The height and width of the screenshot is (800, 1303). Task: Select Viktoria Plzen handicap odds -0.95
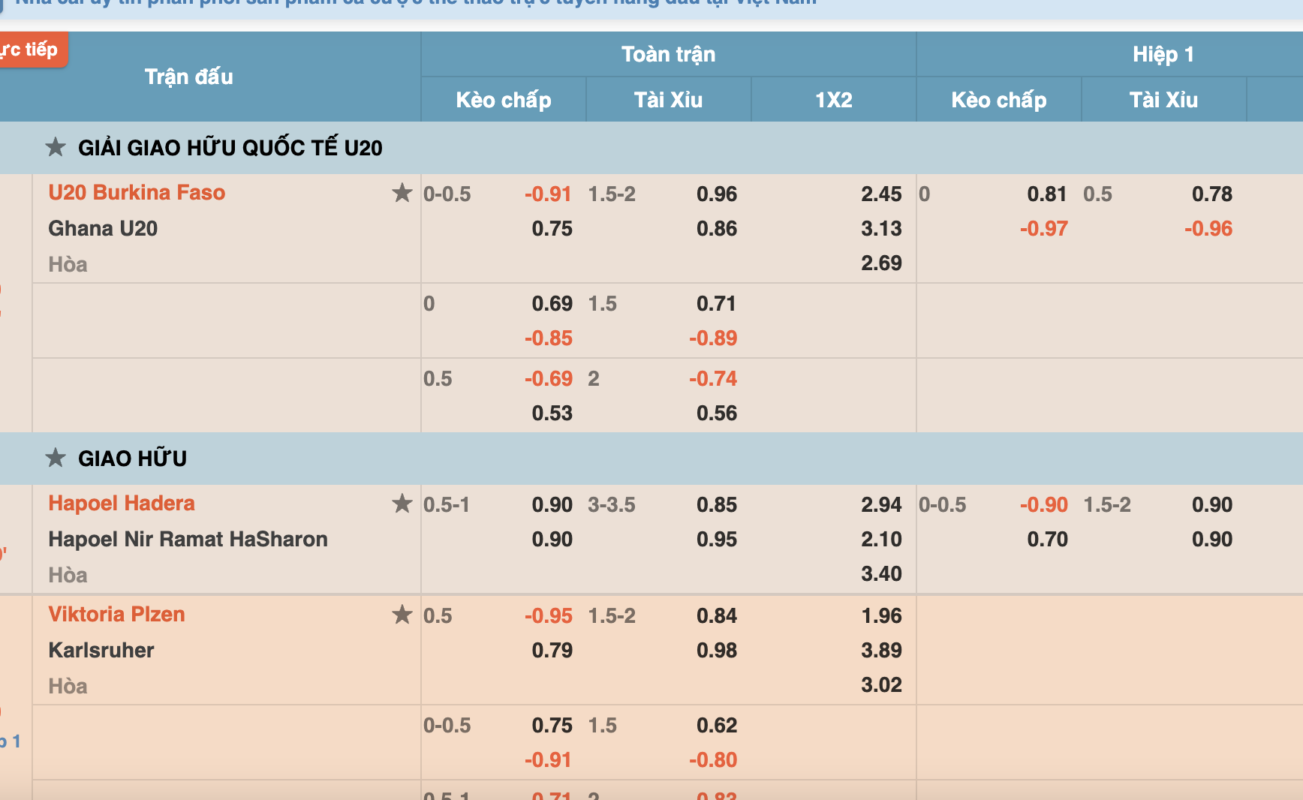pyautogui.click(x=548, y=616)
